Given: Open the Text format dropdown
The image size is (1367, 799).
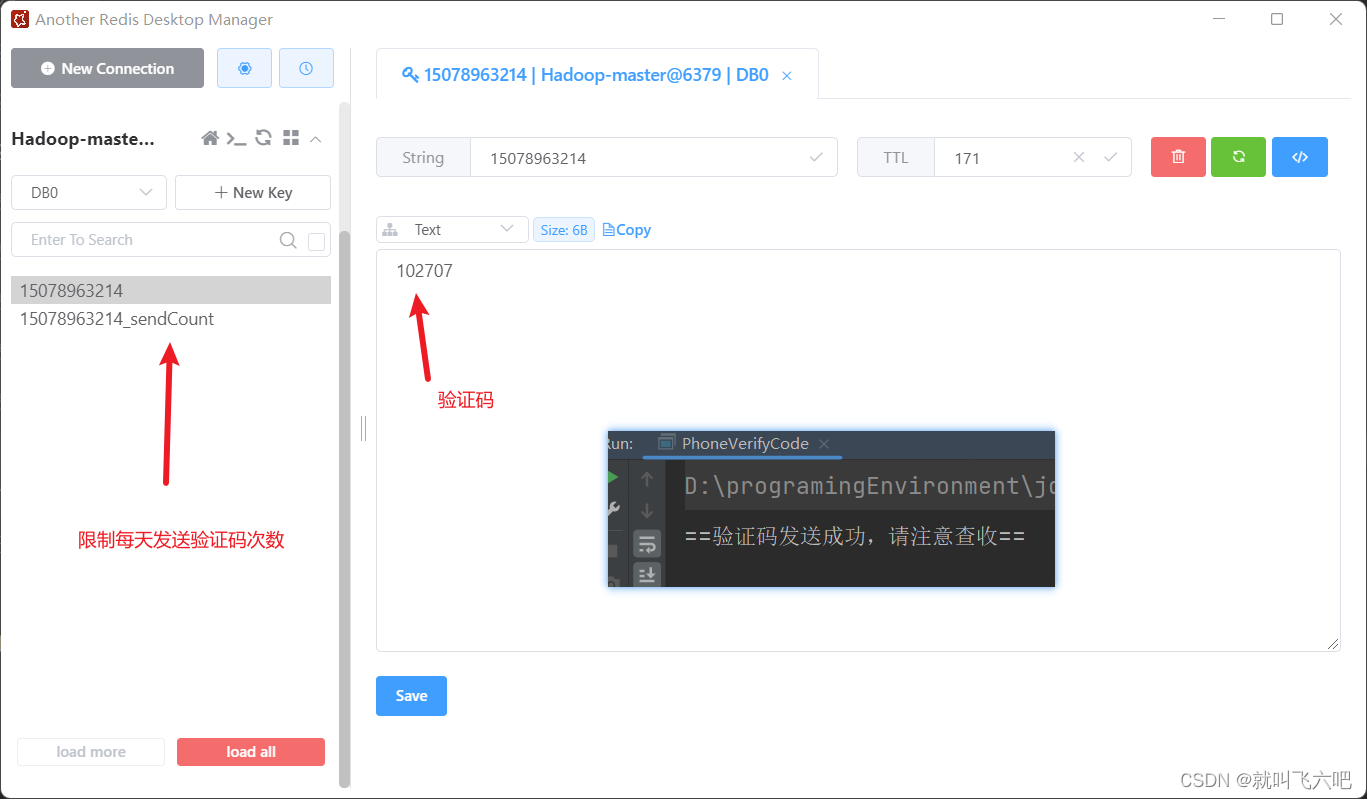Looking at the screenshot, I should pos(452,230).
